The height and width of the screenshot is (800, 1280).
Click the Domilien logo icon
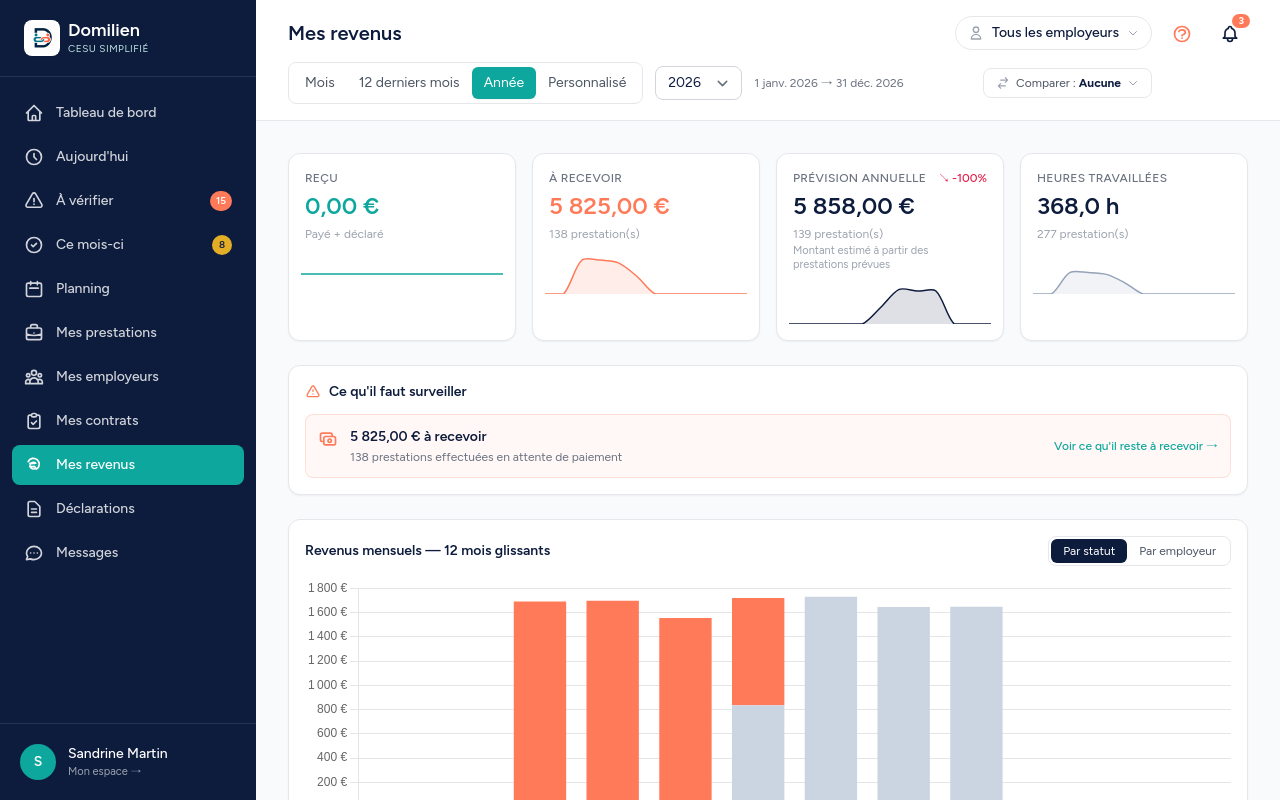pyautogui.click(x=42, y=38)
